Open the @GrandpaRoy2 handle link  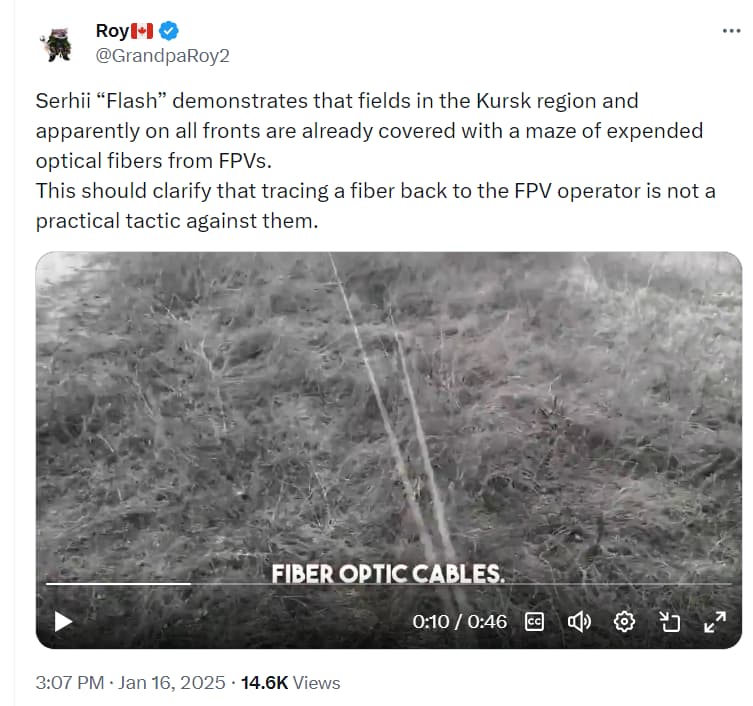pos(162,56)
